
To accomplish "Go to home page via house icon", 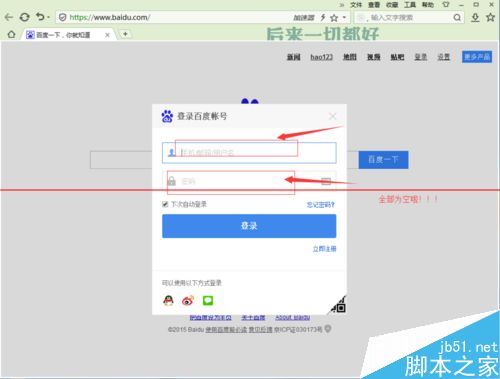I will pyautogui.click(x=11, y=35).
